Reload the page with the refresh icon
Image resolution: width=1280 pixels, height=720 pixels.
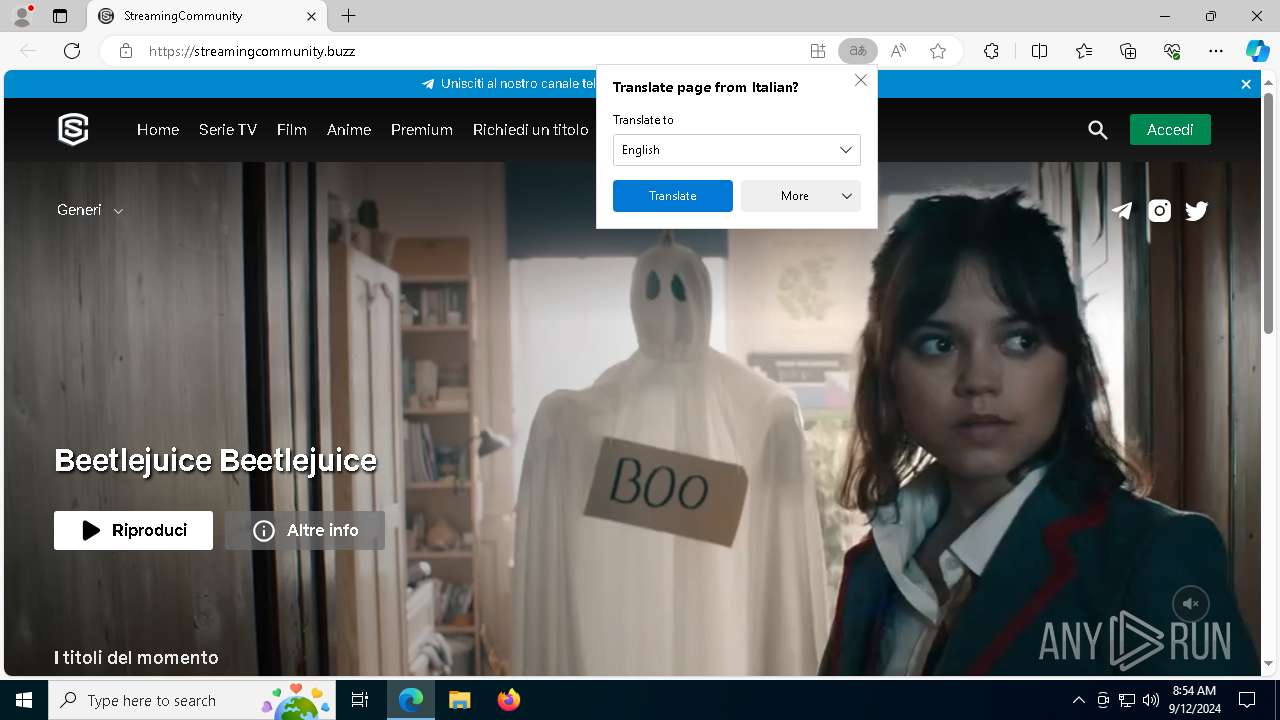coord(72,51)
